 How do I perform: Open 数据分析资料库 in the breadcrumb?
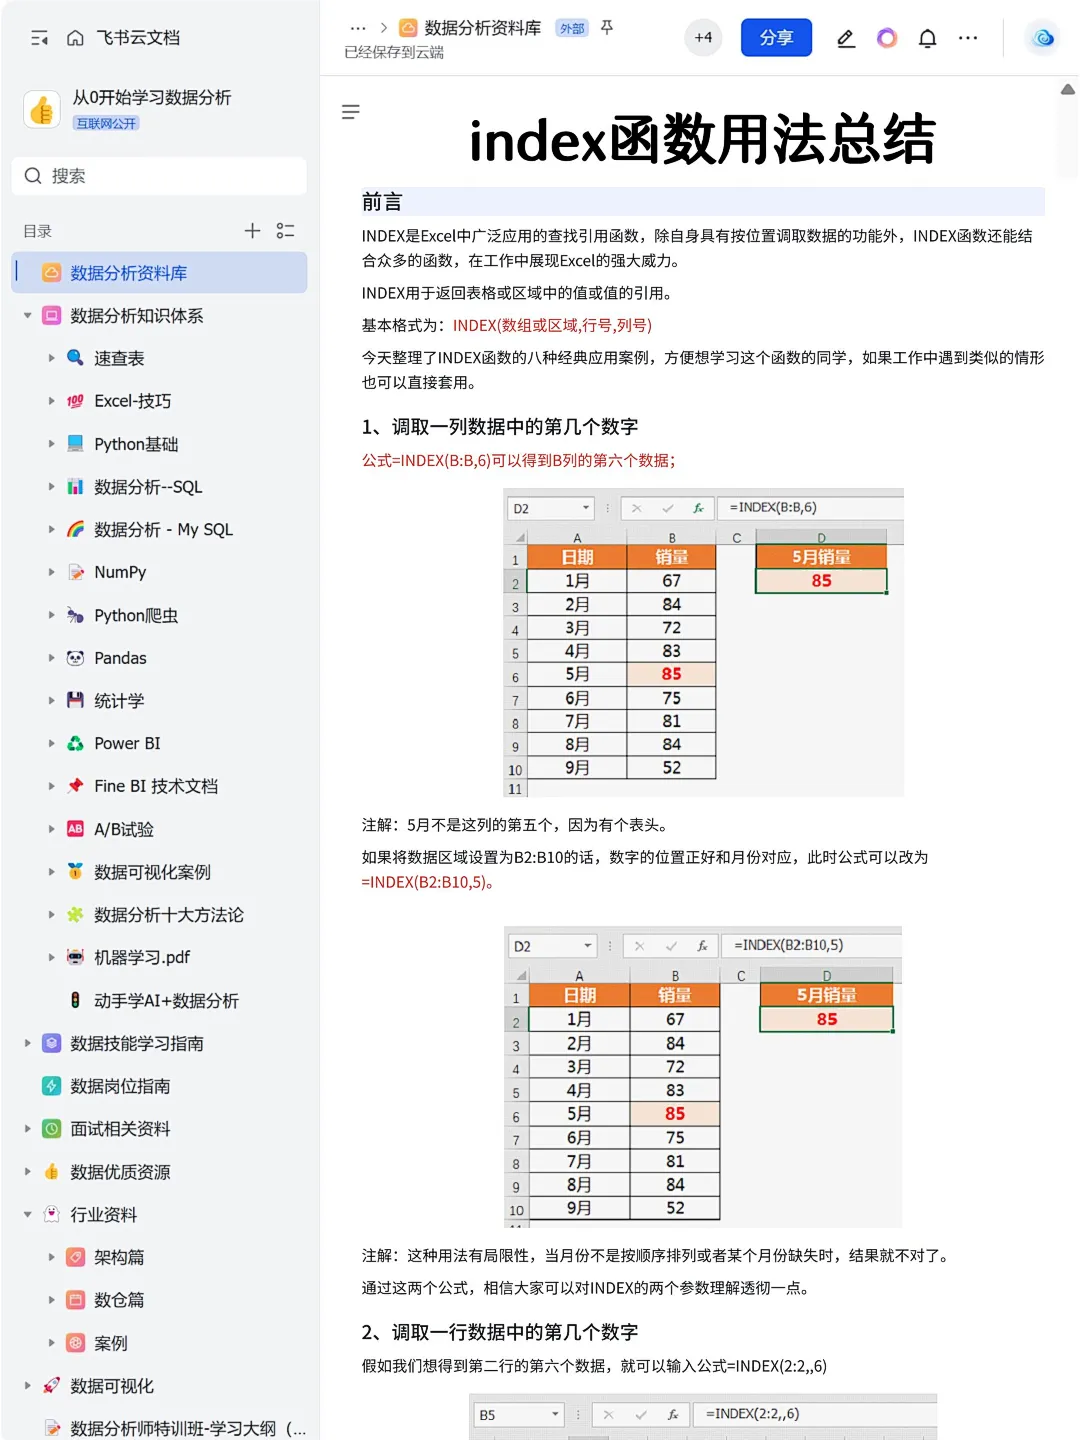[x=483, y=28]
